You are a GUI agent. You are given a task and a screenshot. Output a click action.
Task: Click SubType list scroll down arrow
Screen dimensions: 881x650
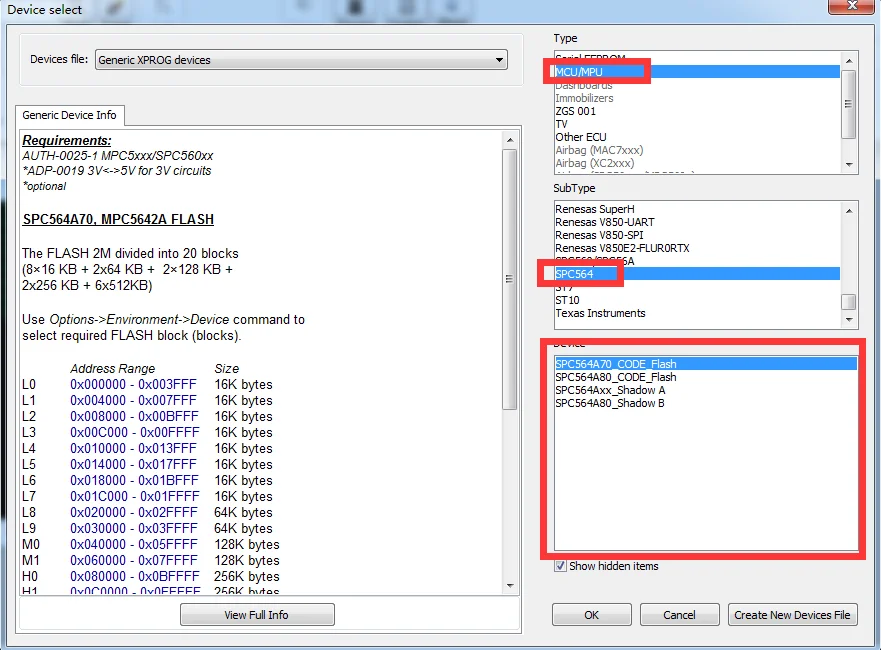pyautogui.click(x=849, y=319)
